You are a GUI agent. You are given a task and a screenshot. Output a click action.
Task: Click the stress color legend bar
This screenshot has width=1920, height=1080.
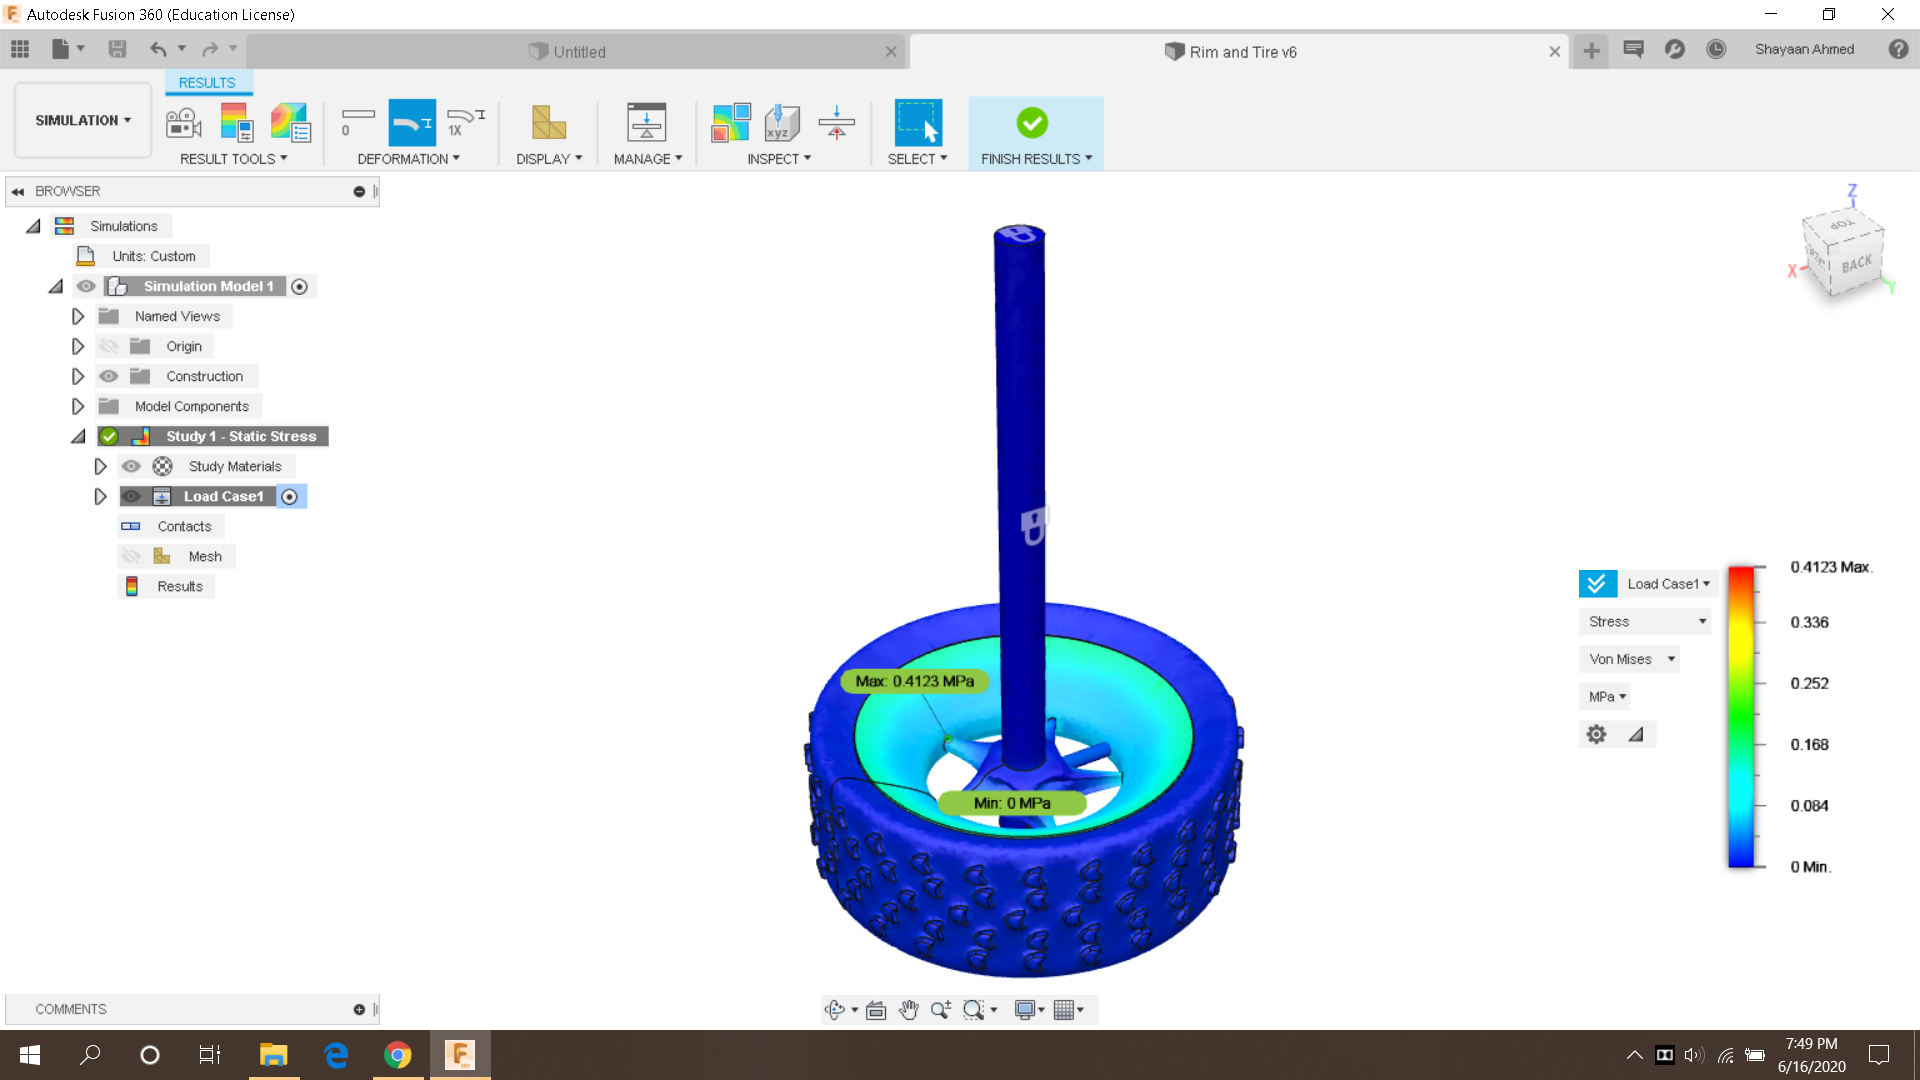(1741, 716)
